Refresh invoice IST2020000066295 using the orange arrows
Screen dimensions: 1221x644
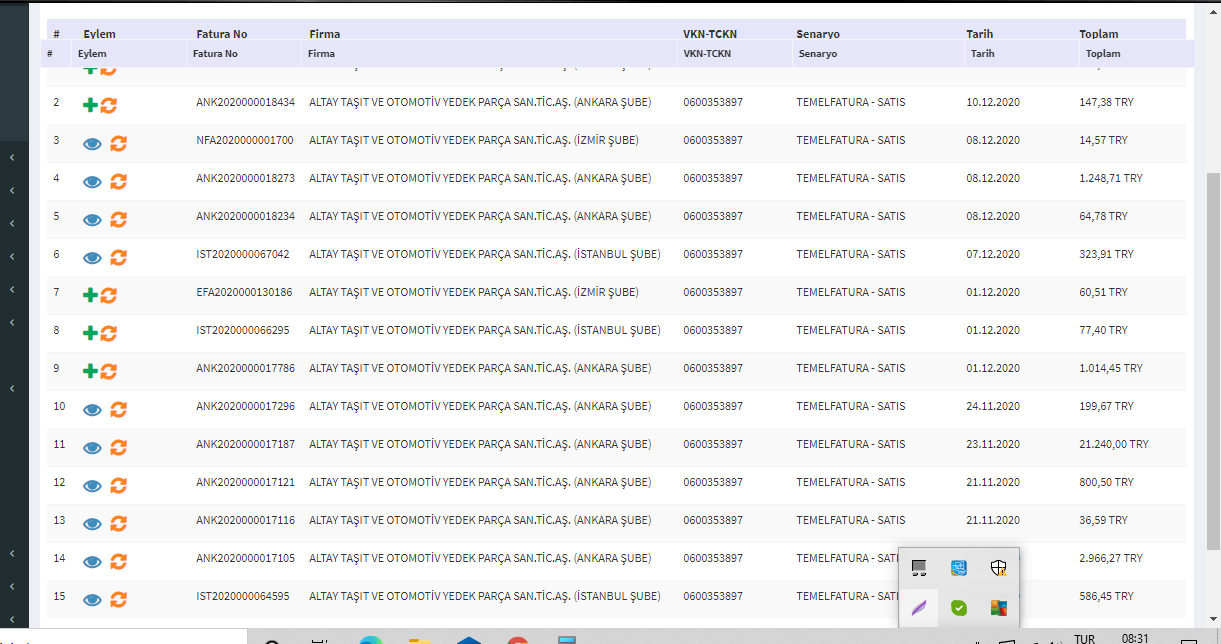[x=108, y=332]
